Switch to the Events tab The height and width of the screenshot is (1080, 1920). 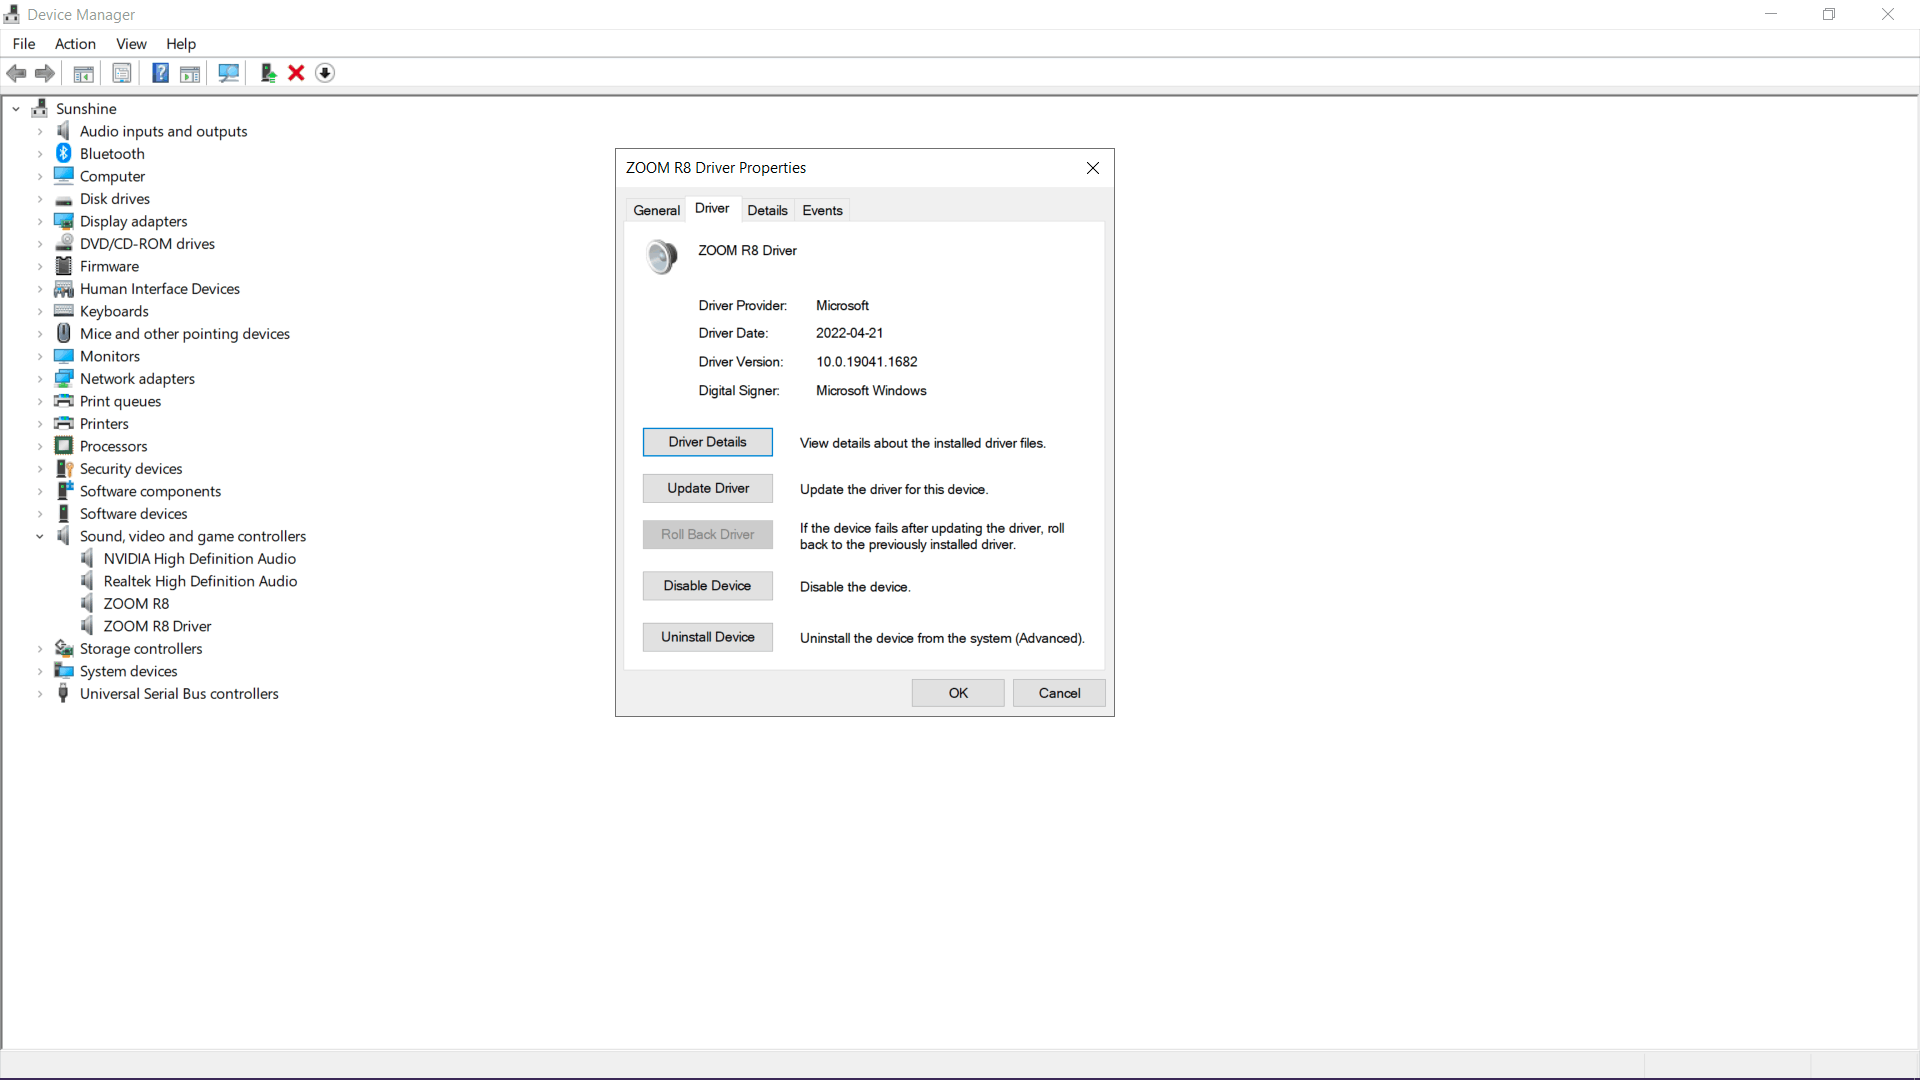tap(822, 210)
